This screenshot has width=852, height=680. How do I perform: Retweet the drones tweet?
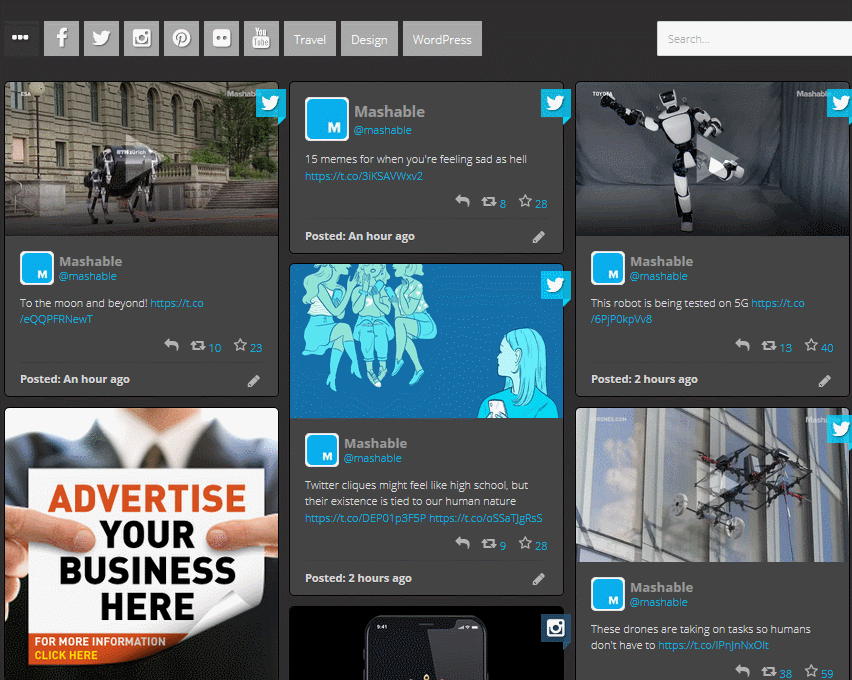pyautogui.click(x=769, y=671)
